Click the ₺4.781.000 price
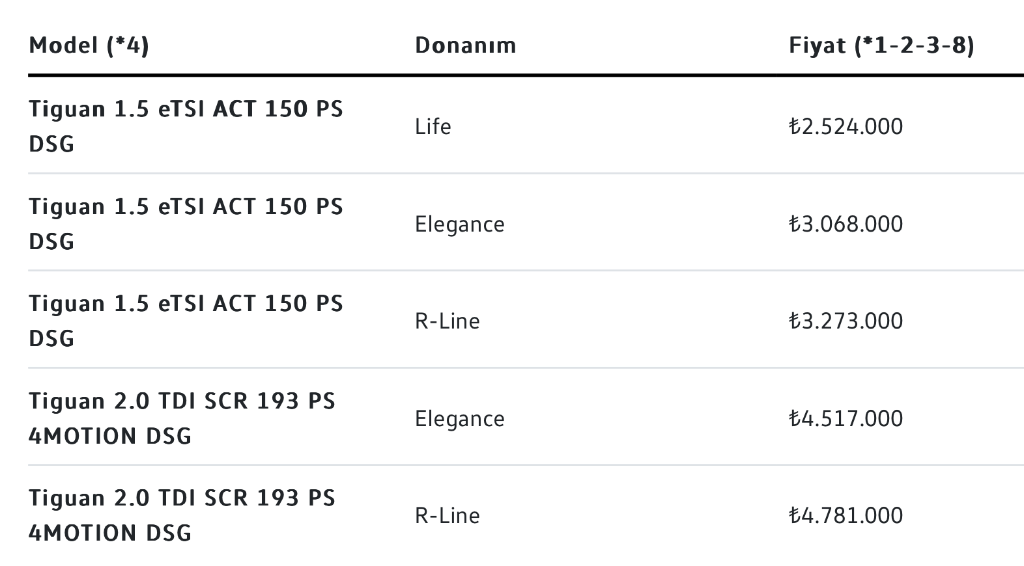 846,516
